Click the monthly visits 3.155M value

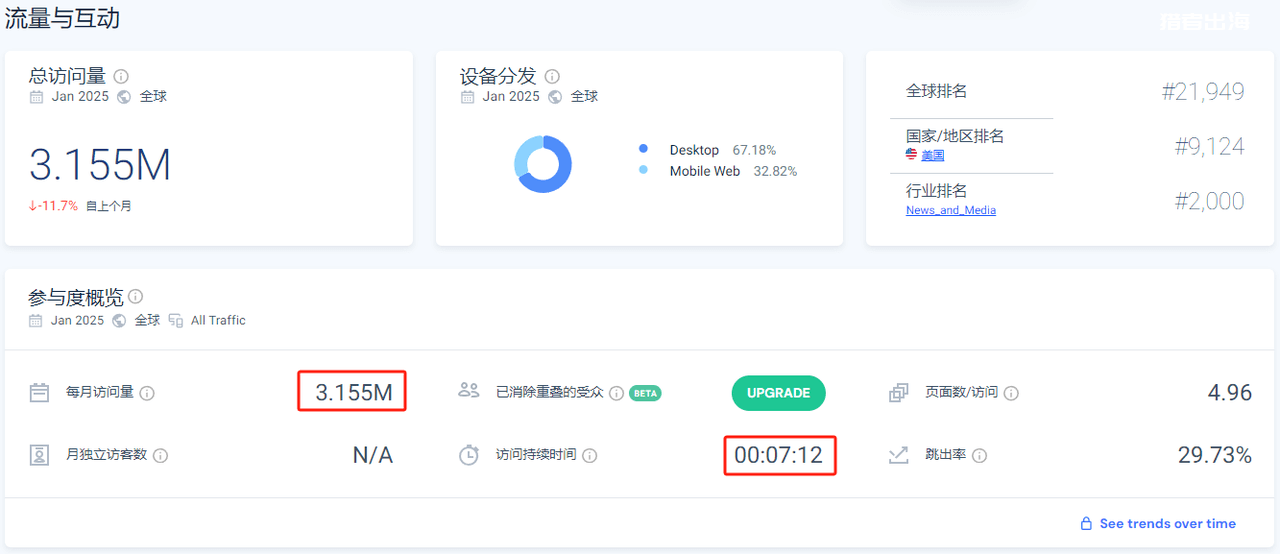point(354,393)
